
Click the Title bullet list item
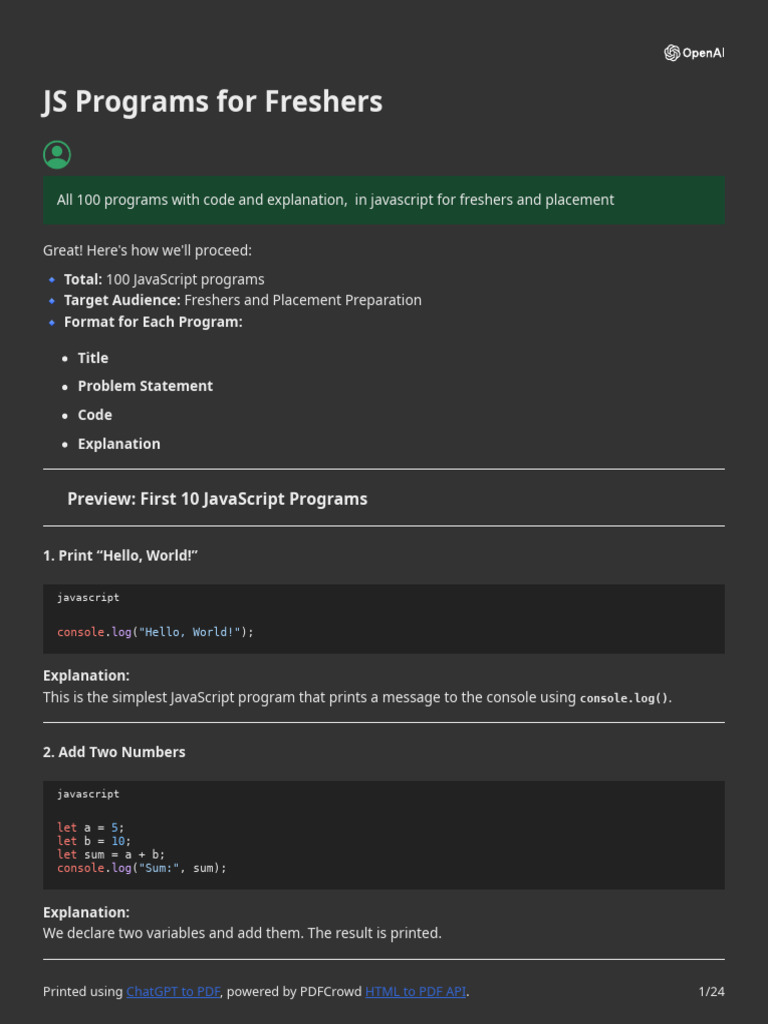[x=93, y=358]
